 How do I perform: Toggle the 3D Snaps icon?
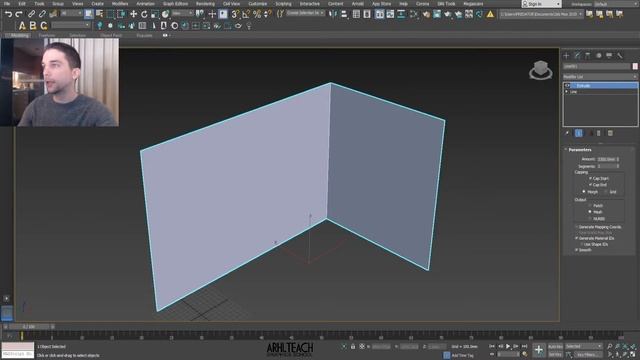(x=236, y=14)
